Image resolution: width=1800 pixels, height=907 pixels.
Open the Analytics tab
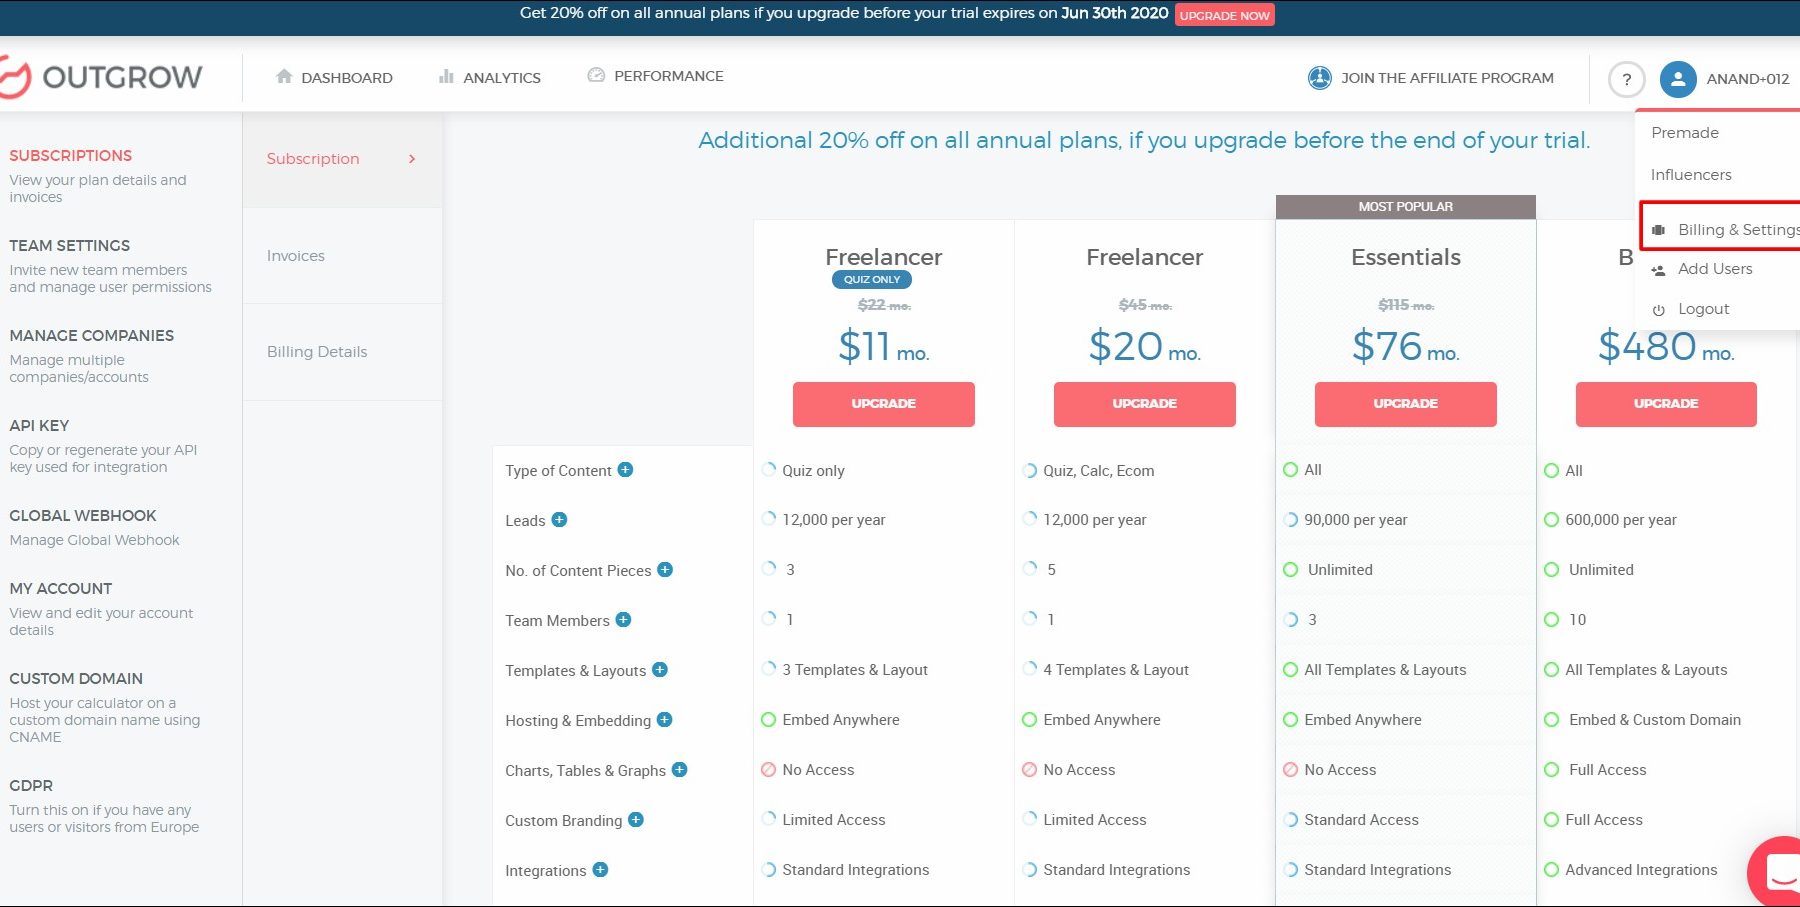coord(490,78)
